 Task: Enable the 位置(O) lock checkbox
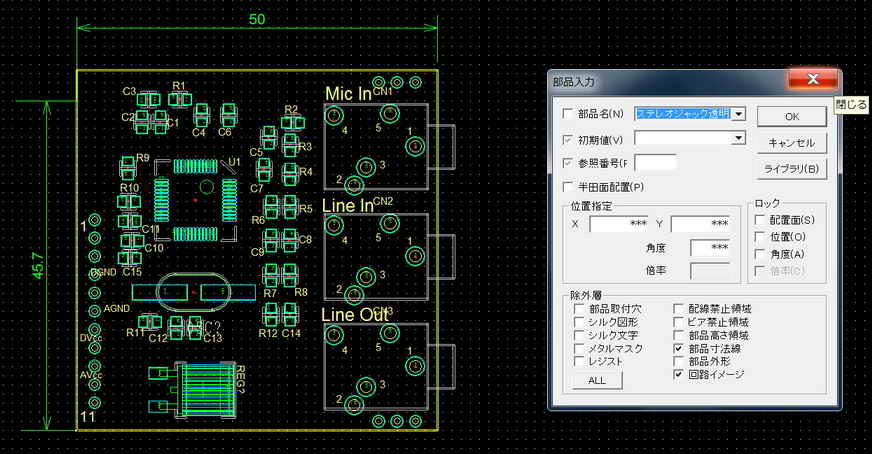tap(760, 237)
